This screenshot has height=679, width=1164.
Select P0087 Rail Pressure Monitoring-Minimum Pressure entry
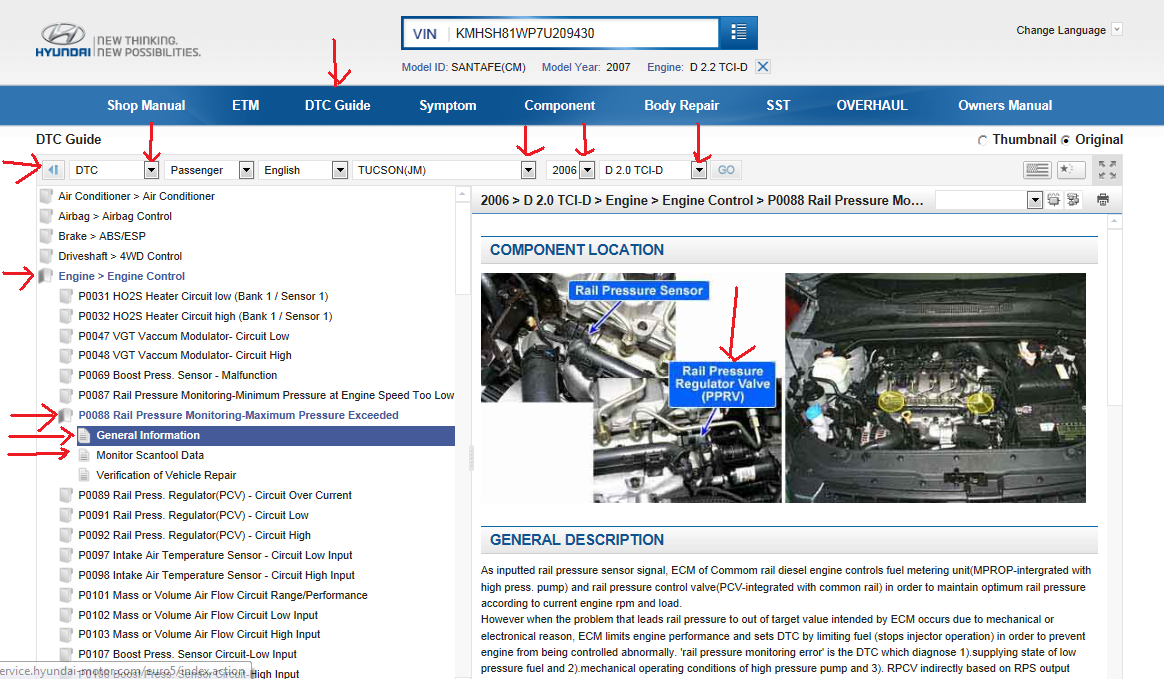266,396
